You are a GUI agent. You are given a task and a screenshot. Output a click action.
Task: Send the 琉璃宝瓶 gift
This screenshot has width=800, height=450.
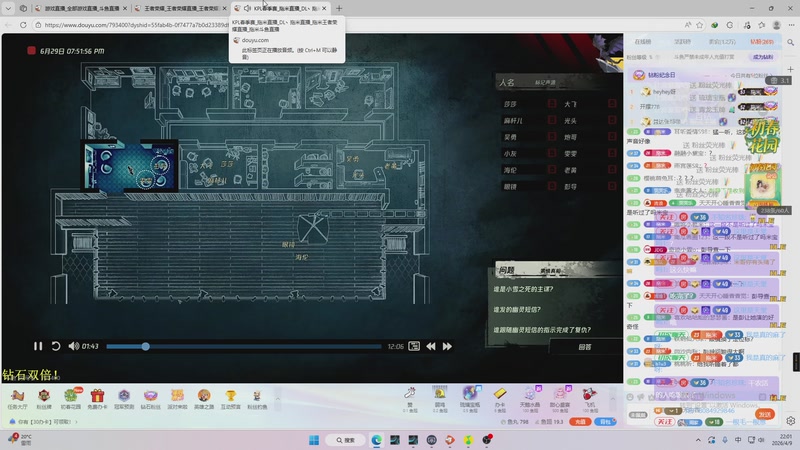point(469,399)
